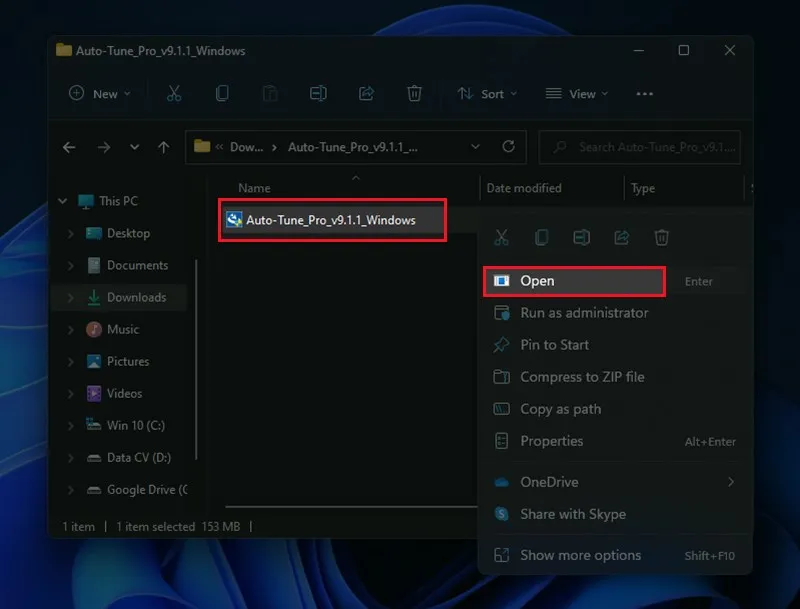Go up one folder level
Screen dimensions: 800x609
coord(164,147)
